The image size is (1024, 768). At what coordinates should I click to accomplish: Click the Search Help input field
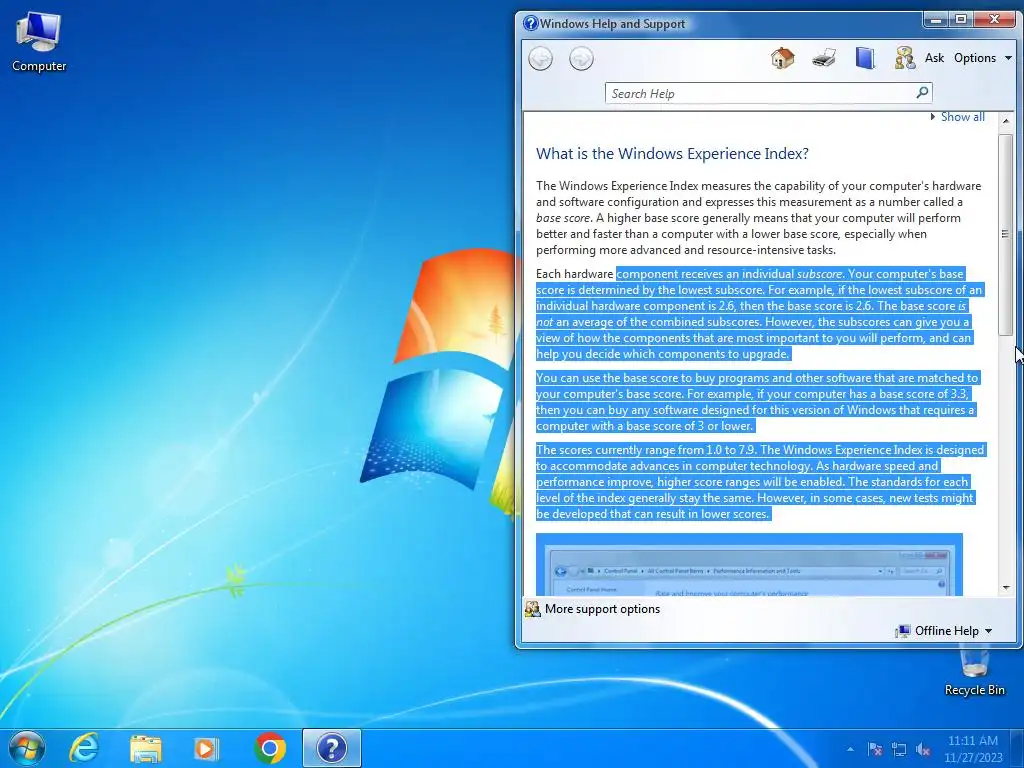point(761,93)
